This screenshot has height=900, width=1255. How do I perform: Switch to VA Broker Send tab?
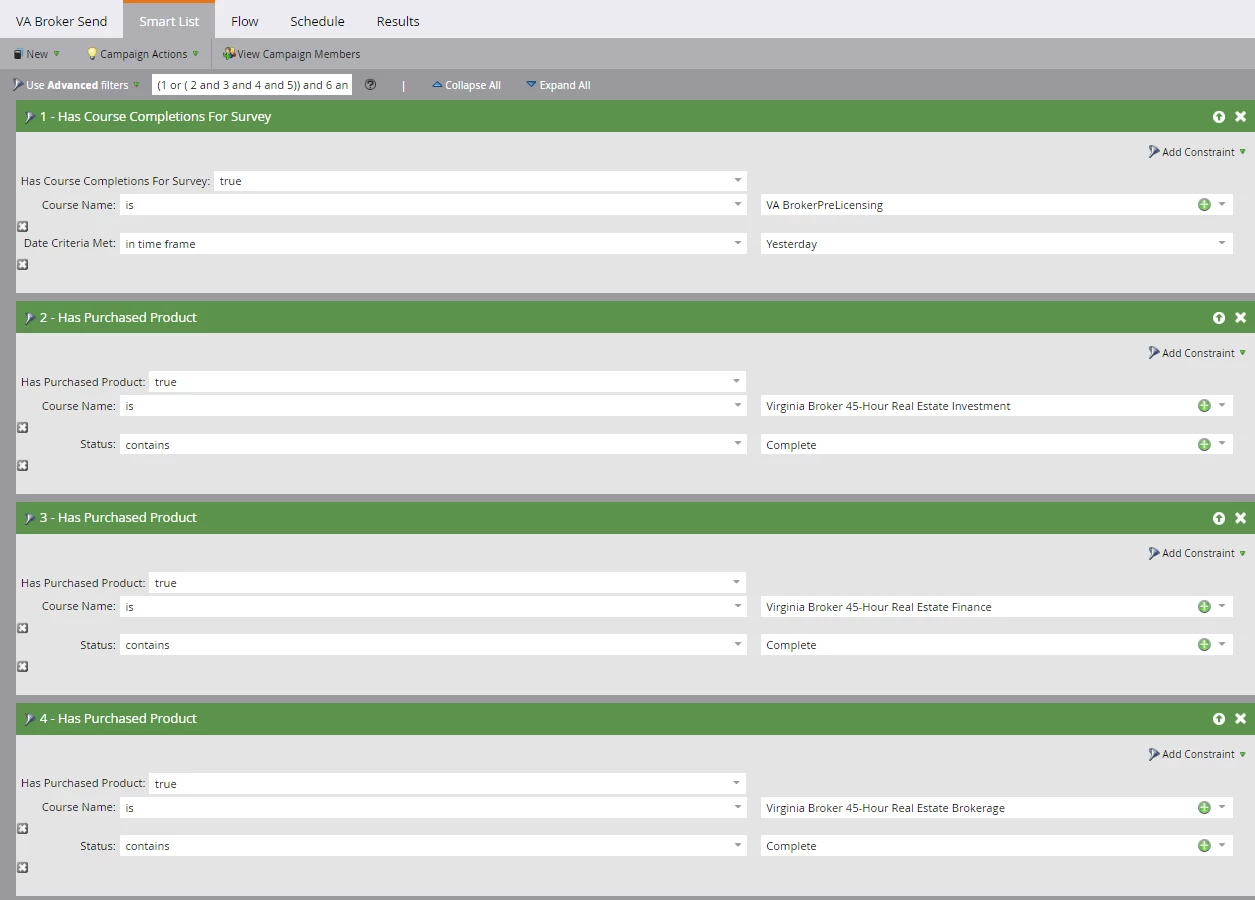point(61,21)
